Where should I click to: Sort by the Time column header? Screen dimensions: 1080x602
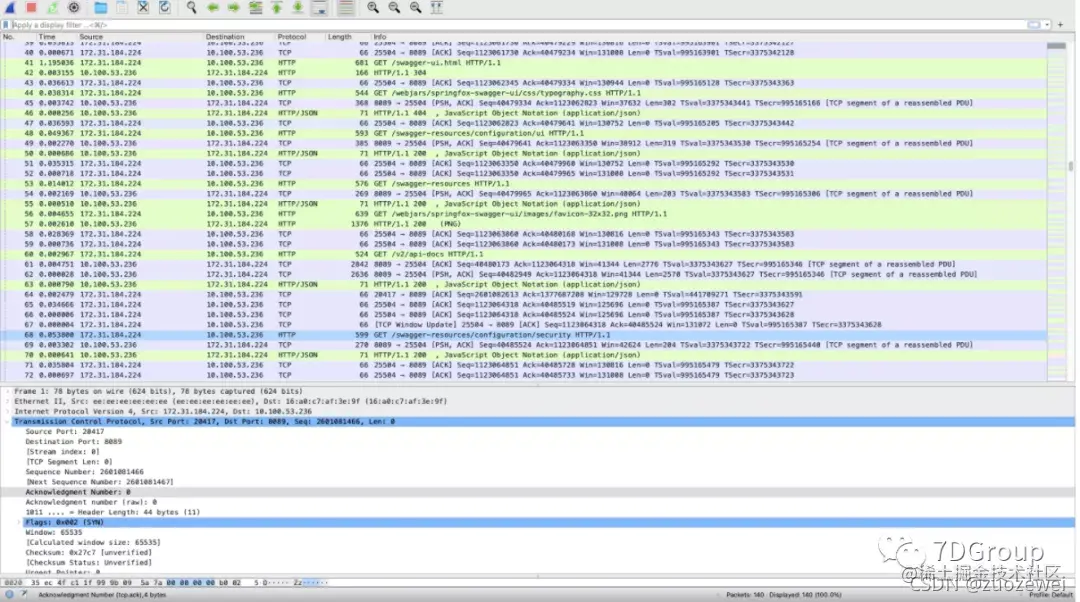[47, 37]
